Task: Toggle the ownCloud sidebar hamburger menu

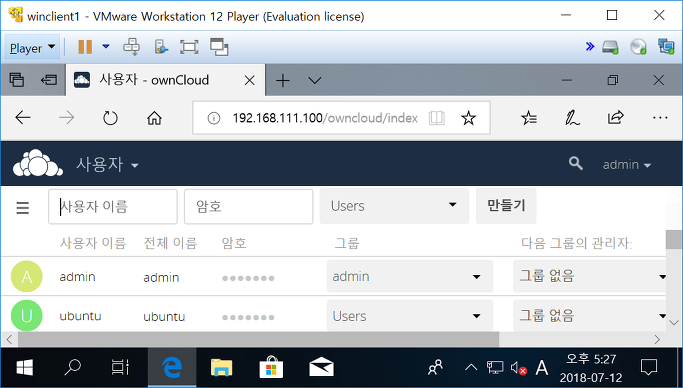Action: click(23, 208)
